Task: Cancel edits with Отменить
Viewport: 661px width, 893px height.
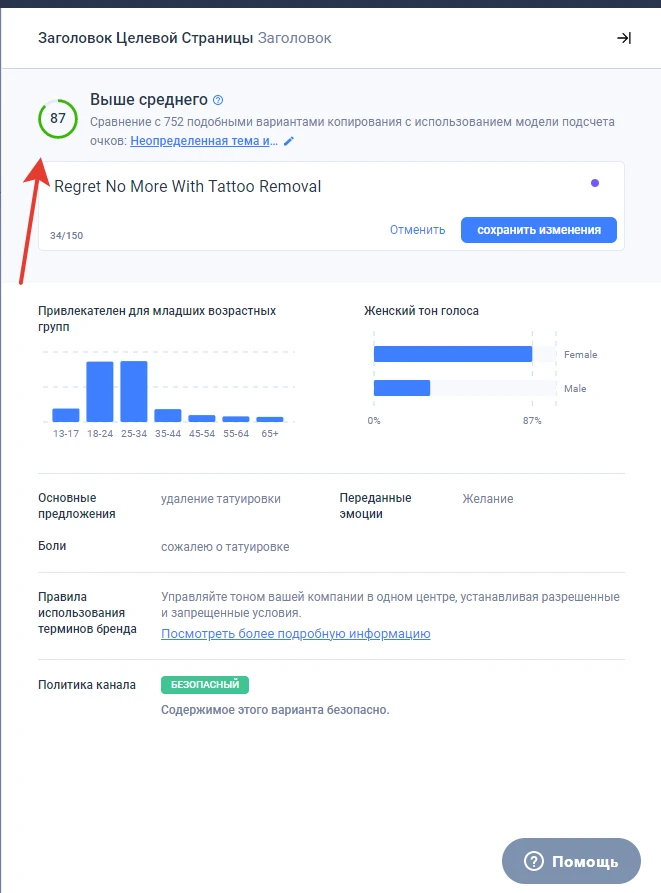Action: pos(417,230)
